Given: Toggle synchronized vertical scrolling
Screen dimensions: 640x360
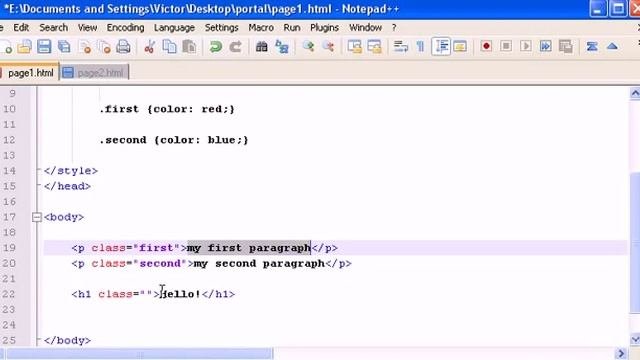Looking at the screenshot, I should point(354,47).
